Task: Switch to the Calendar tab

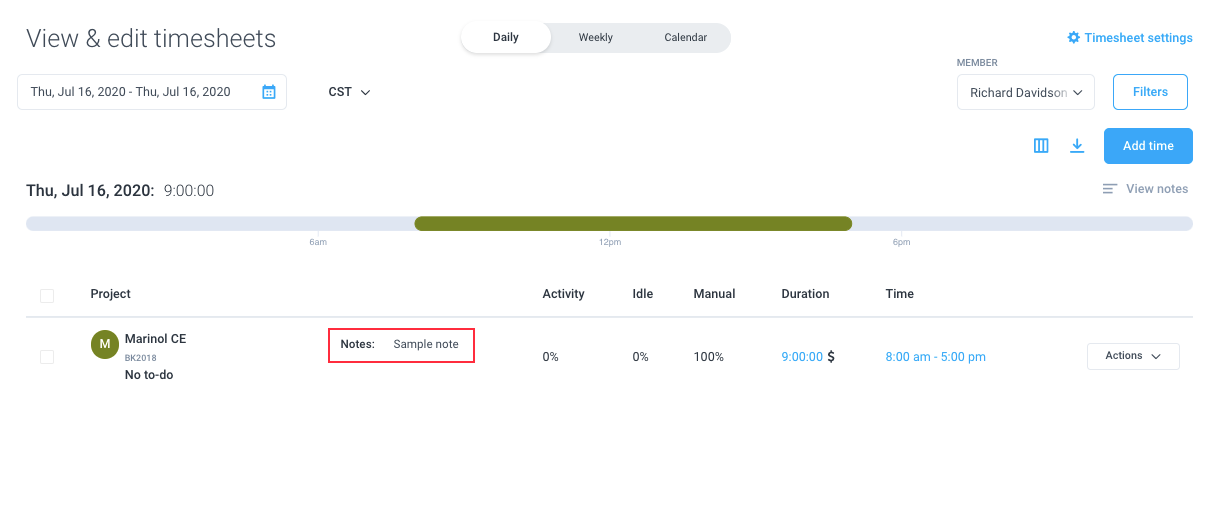Action: [x=686, y=38]
